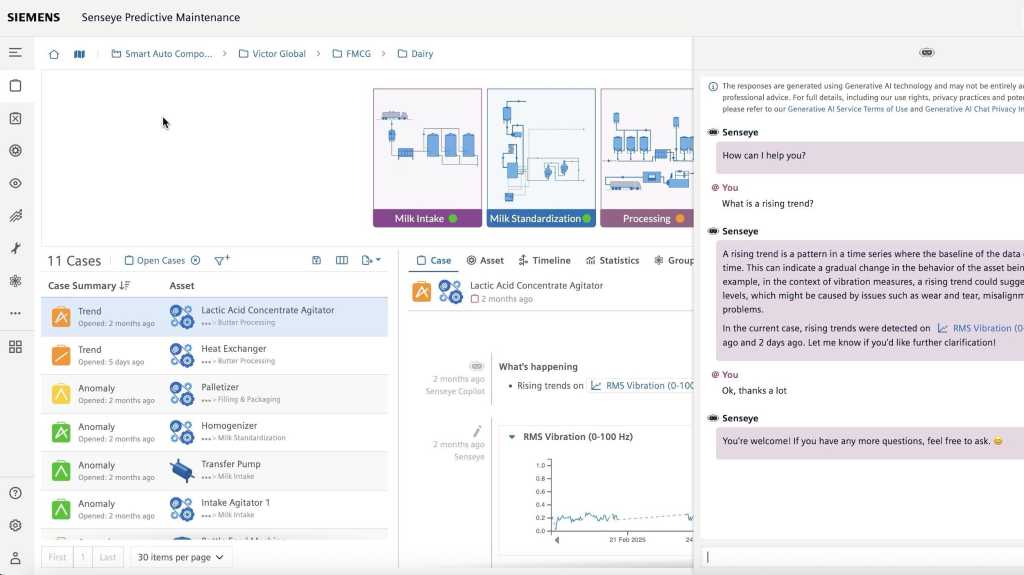Open the help question mark icon
The width and height of the screenshot is (1024, 575).
click(x=15, y=493)
